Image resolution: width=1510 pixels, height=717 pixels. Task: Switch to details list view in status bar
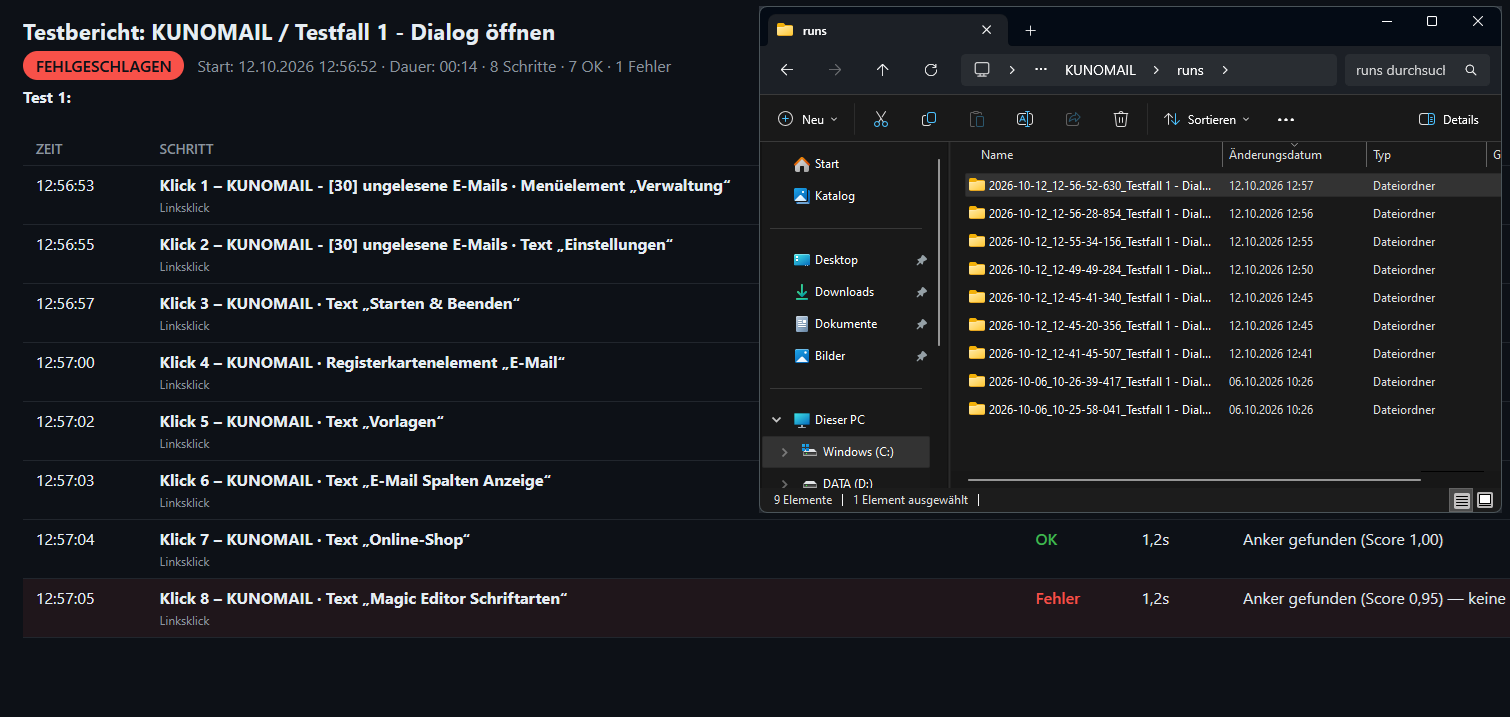point(1462,500)
